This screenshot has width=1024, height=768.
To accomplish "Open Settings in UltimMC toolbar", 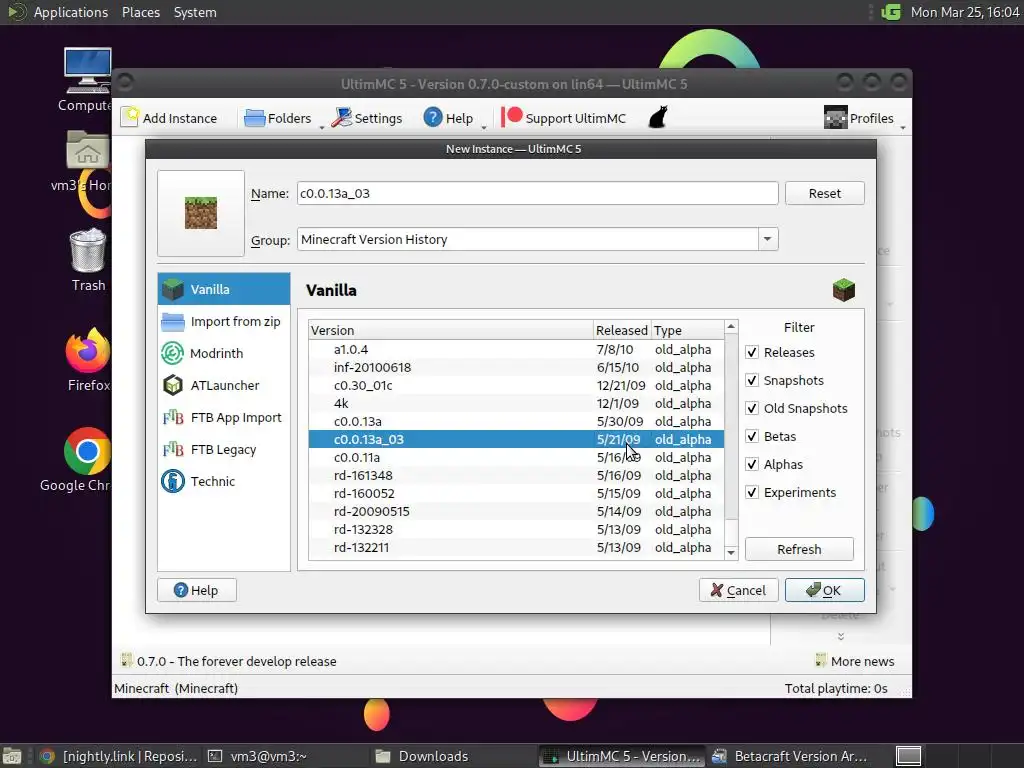I will (366, 118).
